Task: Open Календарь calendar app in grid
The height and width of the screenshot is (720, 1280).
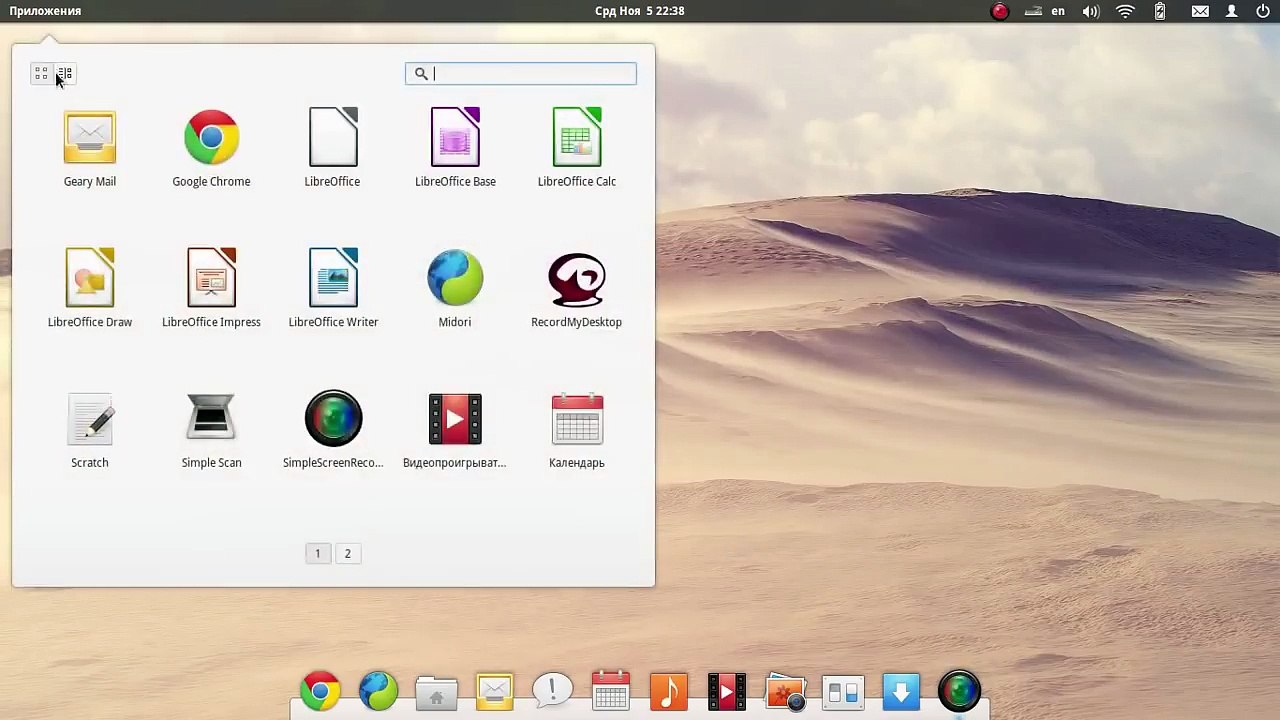Action: pos(577,430)
